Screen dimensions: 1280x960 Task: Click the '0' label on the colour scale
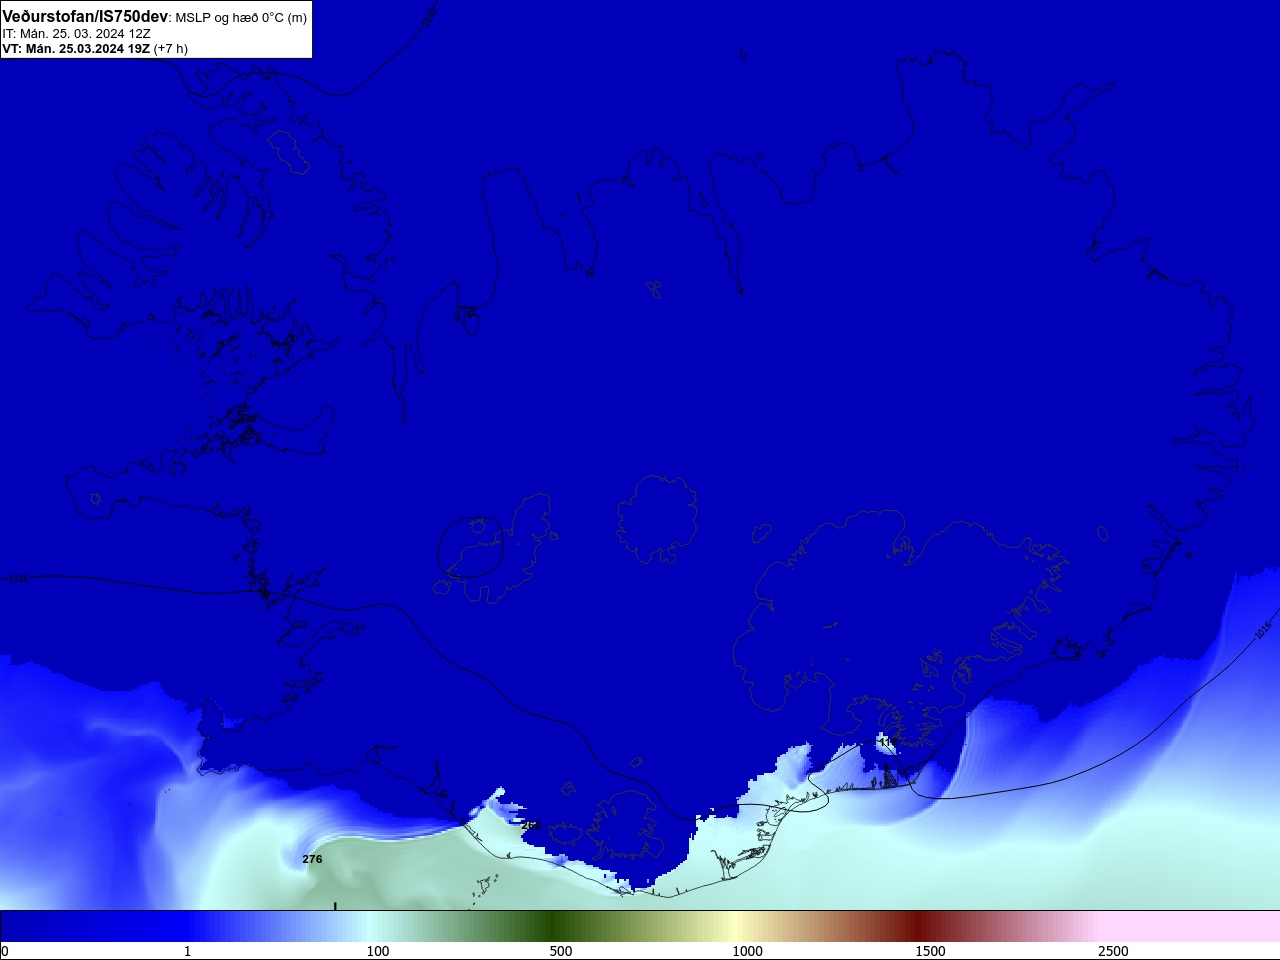click(5, 951)
